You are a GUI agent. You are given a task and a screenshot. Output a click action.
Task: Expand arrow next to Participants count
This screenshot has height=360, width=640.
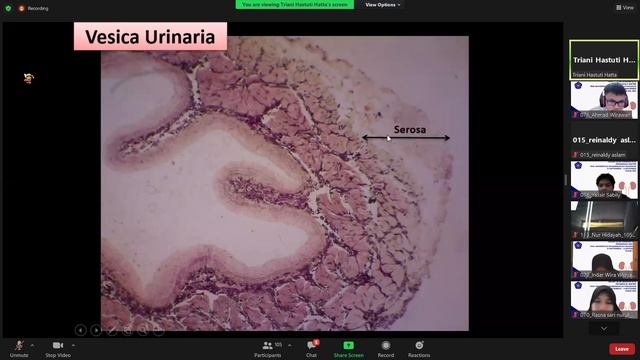[290, 345]
